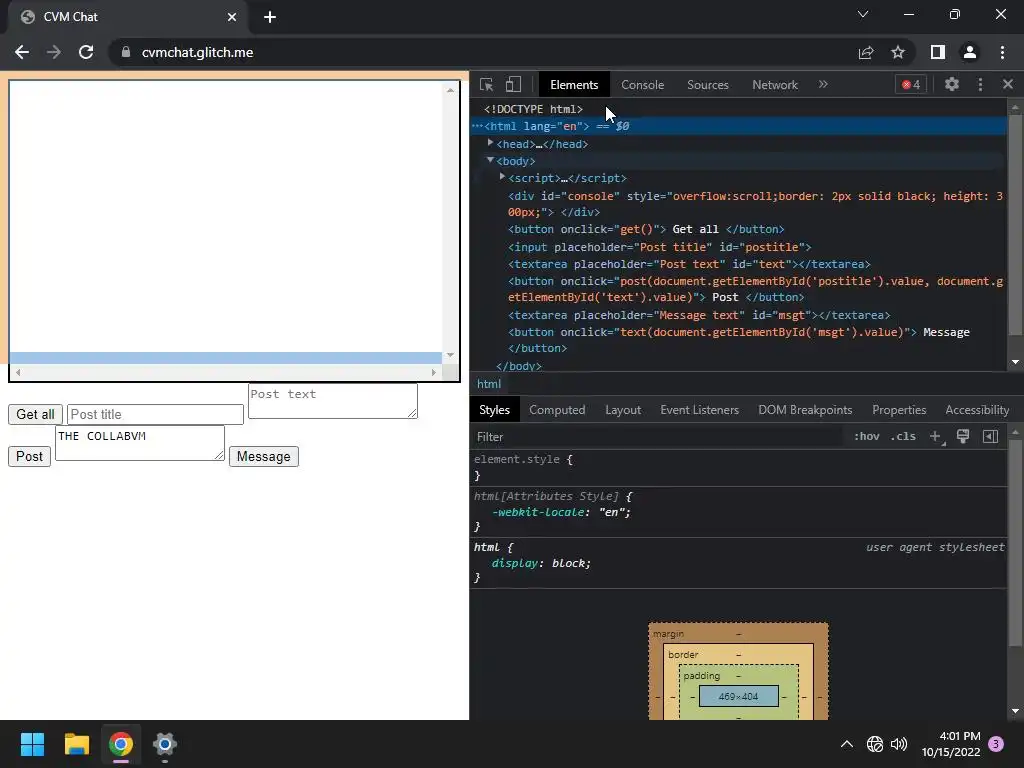This screenshot has height=768, width=1024.
Task: Select the html breadcrumb item
Action: (488, 384)
